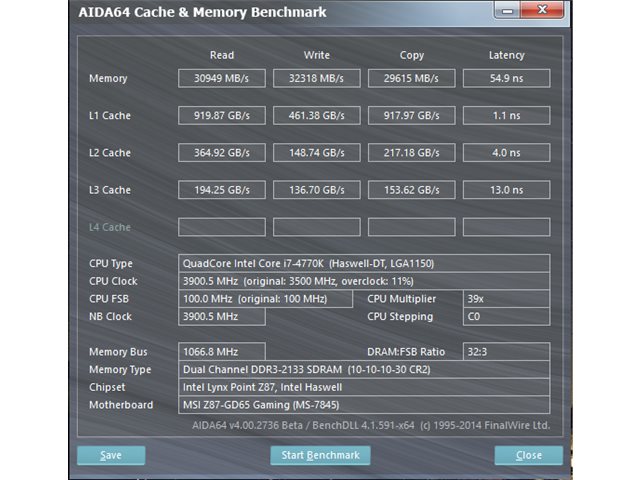The image size is (640, 480).
Task: Select the Memory Read value field
Action: (x=222, y=78)
